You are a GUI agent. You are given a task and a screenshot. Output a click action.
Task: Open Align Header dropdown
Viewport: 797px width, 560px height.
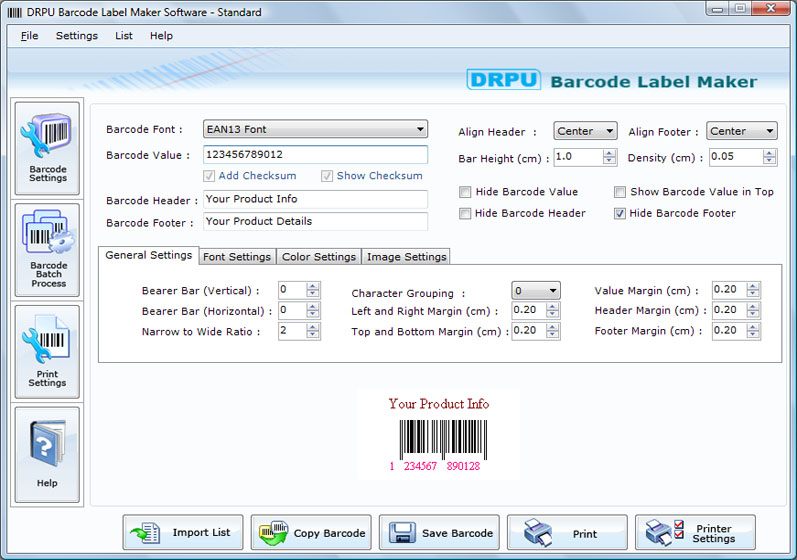(x=585, y=131)
